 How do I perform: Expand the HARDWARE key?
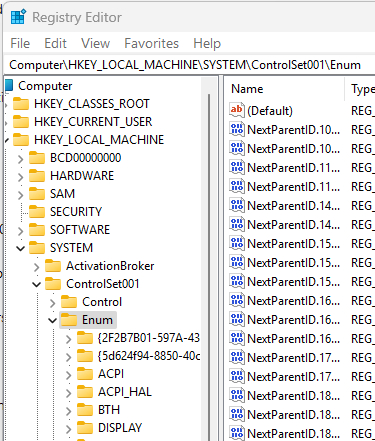pos(21,177)
